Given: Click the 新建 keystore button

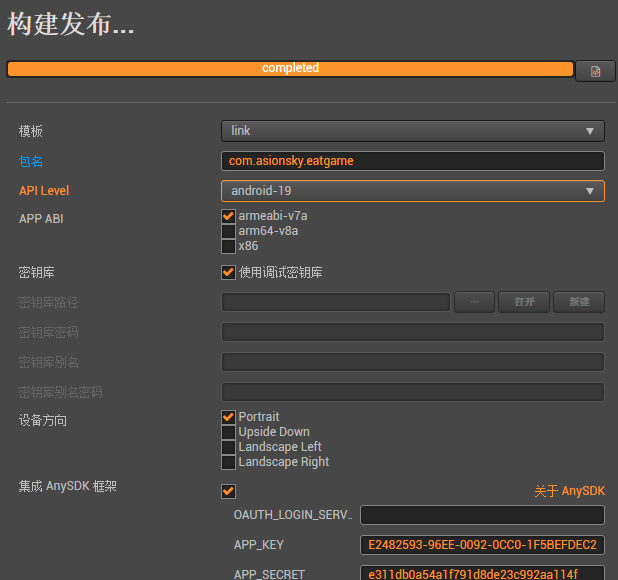Looking at the screenshot, I should click(x=579, y=302).
